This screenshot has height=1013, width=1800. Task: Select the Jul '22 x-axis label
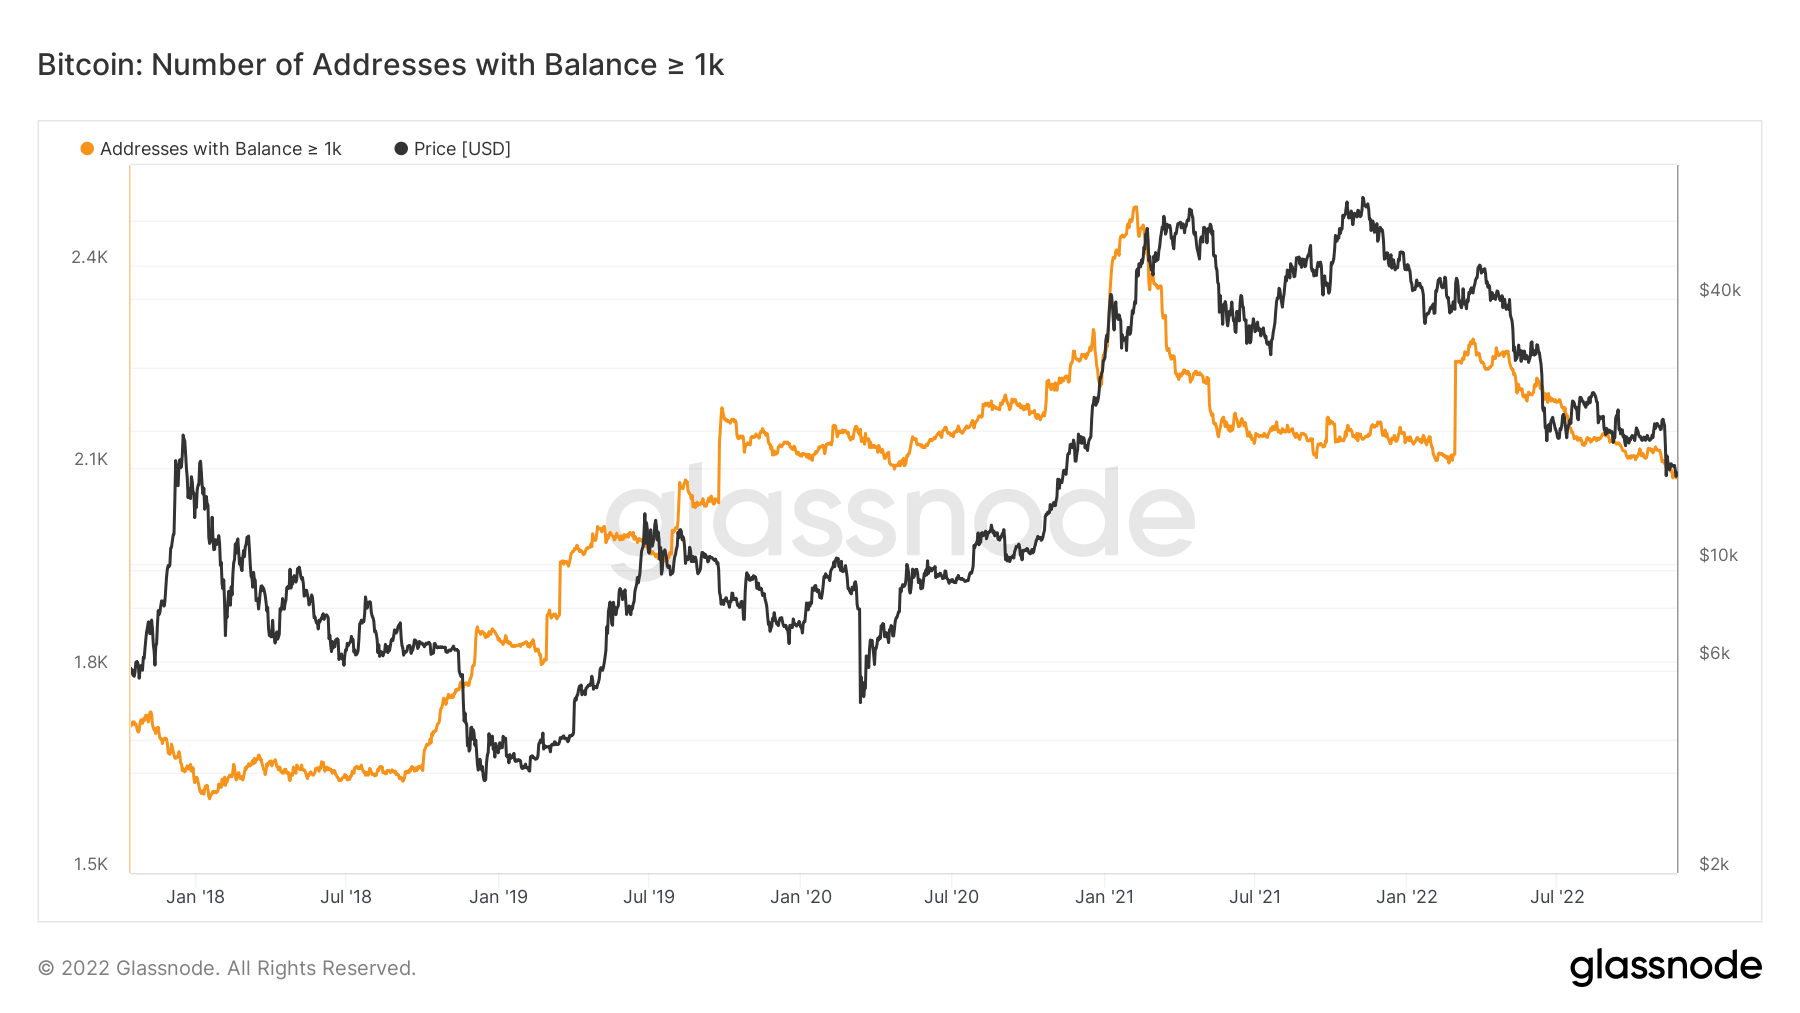pyautogui.click(x=1557, y=897)
